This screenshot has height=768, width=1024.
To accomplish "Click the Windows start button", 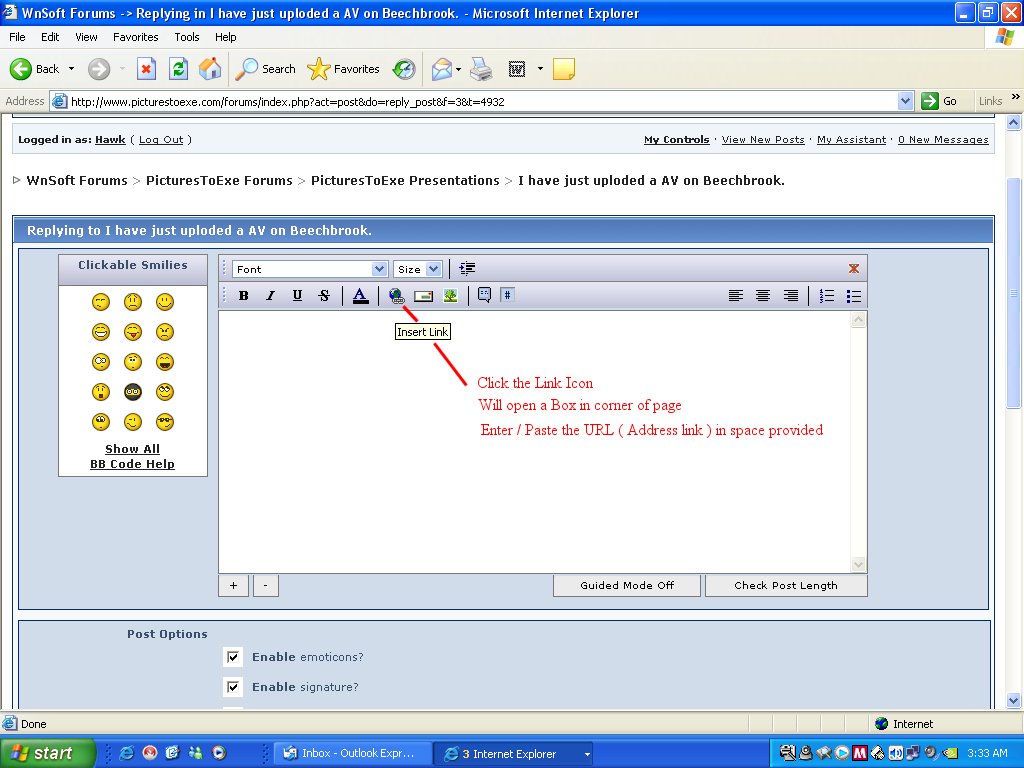I will (47, 754).
